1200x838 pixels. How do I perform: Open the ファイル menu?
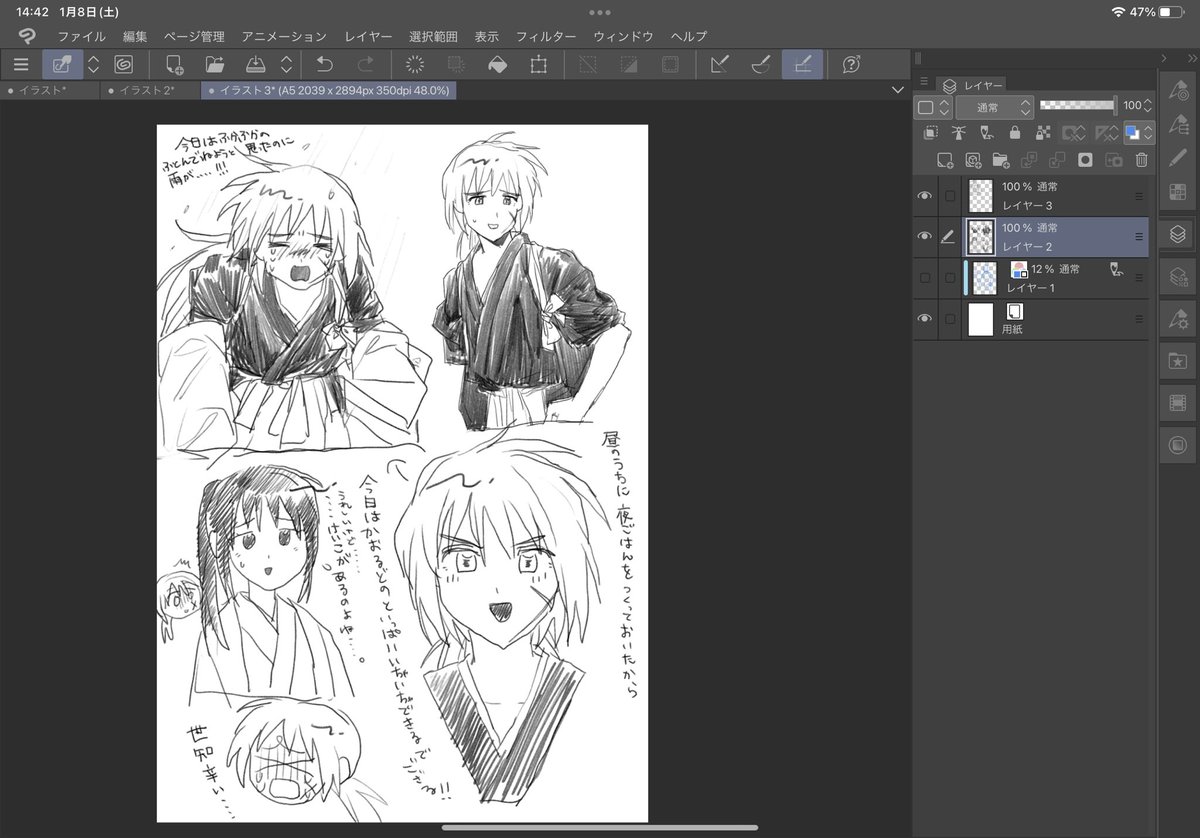coord(81,36)
